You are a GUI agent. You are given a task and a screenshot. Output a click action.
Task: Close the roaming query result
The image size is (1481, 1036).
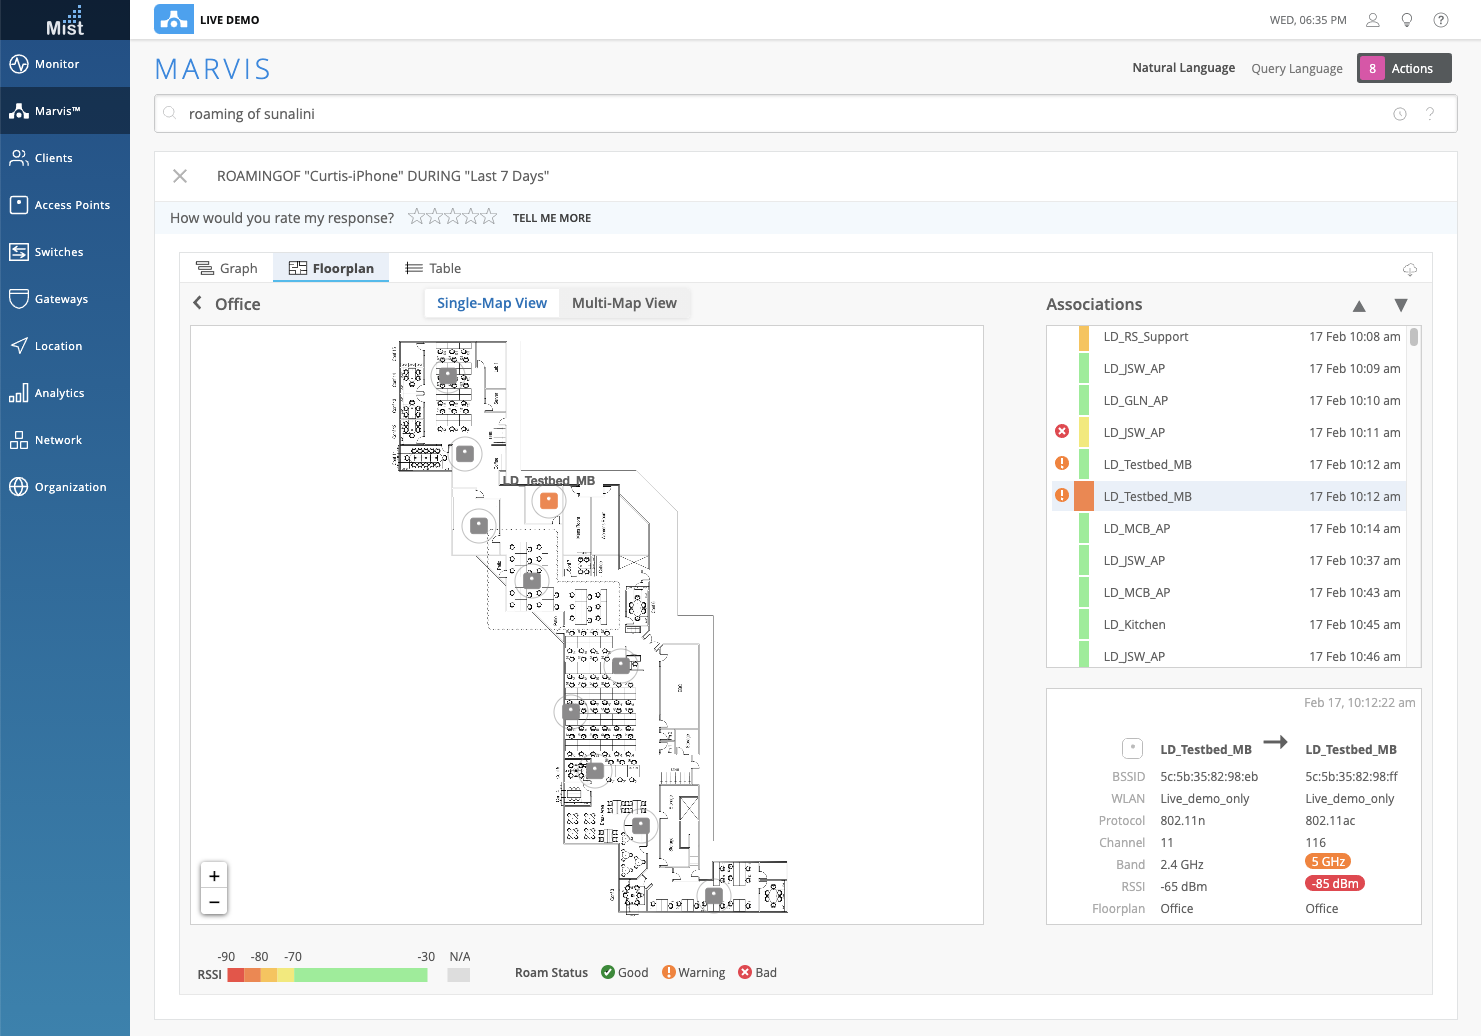[180, 176]
